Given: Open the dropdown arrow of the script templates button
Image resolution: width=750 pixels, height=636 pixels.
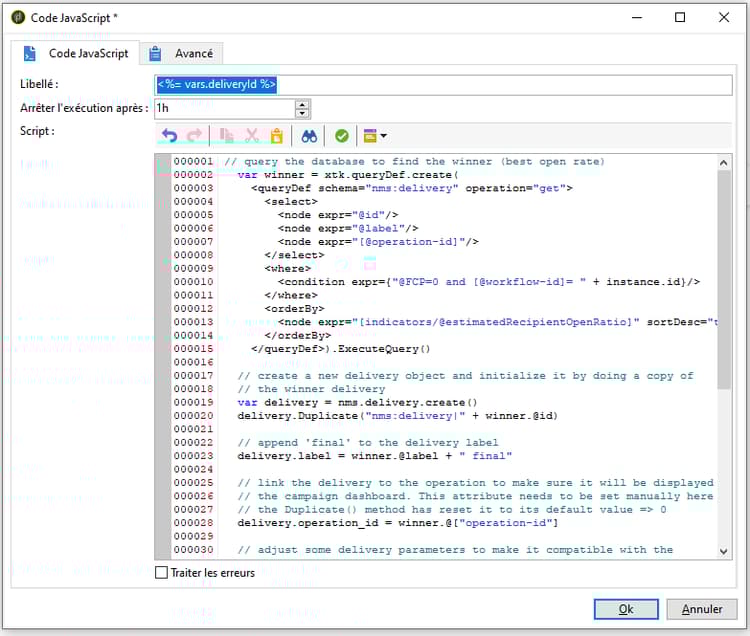Looking at the screenshot, I should pyautogui.click(x=383, y=136).
